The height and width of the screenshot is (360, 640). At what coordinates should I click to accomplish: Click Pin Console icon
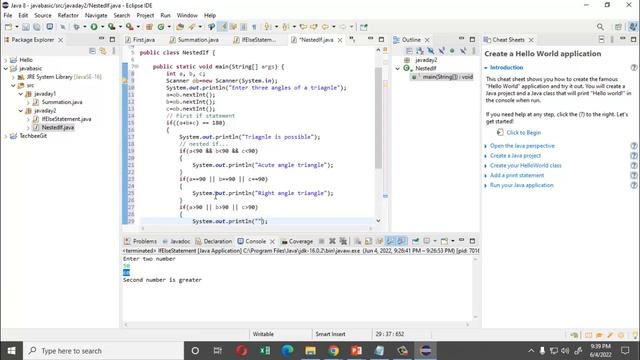tap(415, 241)
